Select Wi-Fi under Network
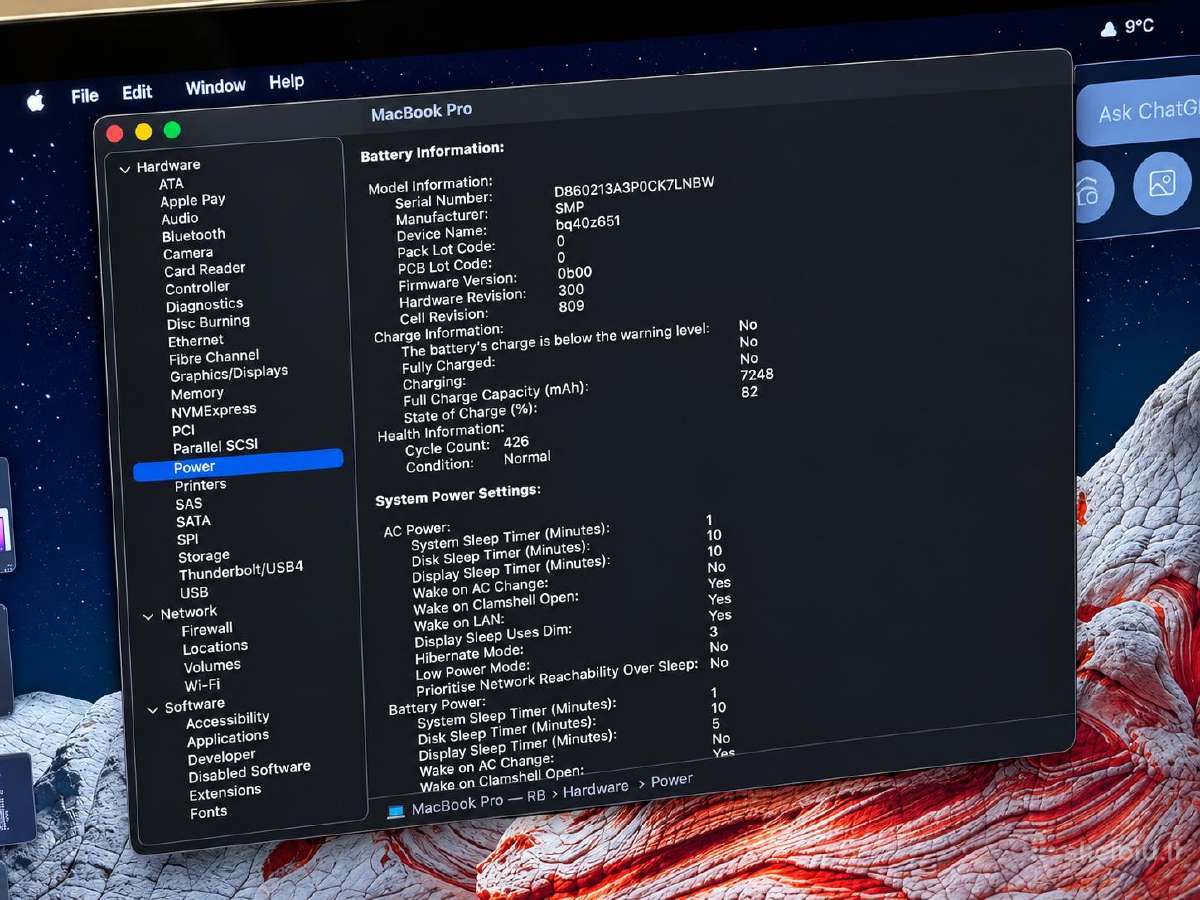 pos(202,685)
